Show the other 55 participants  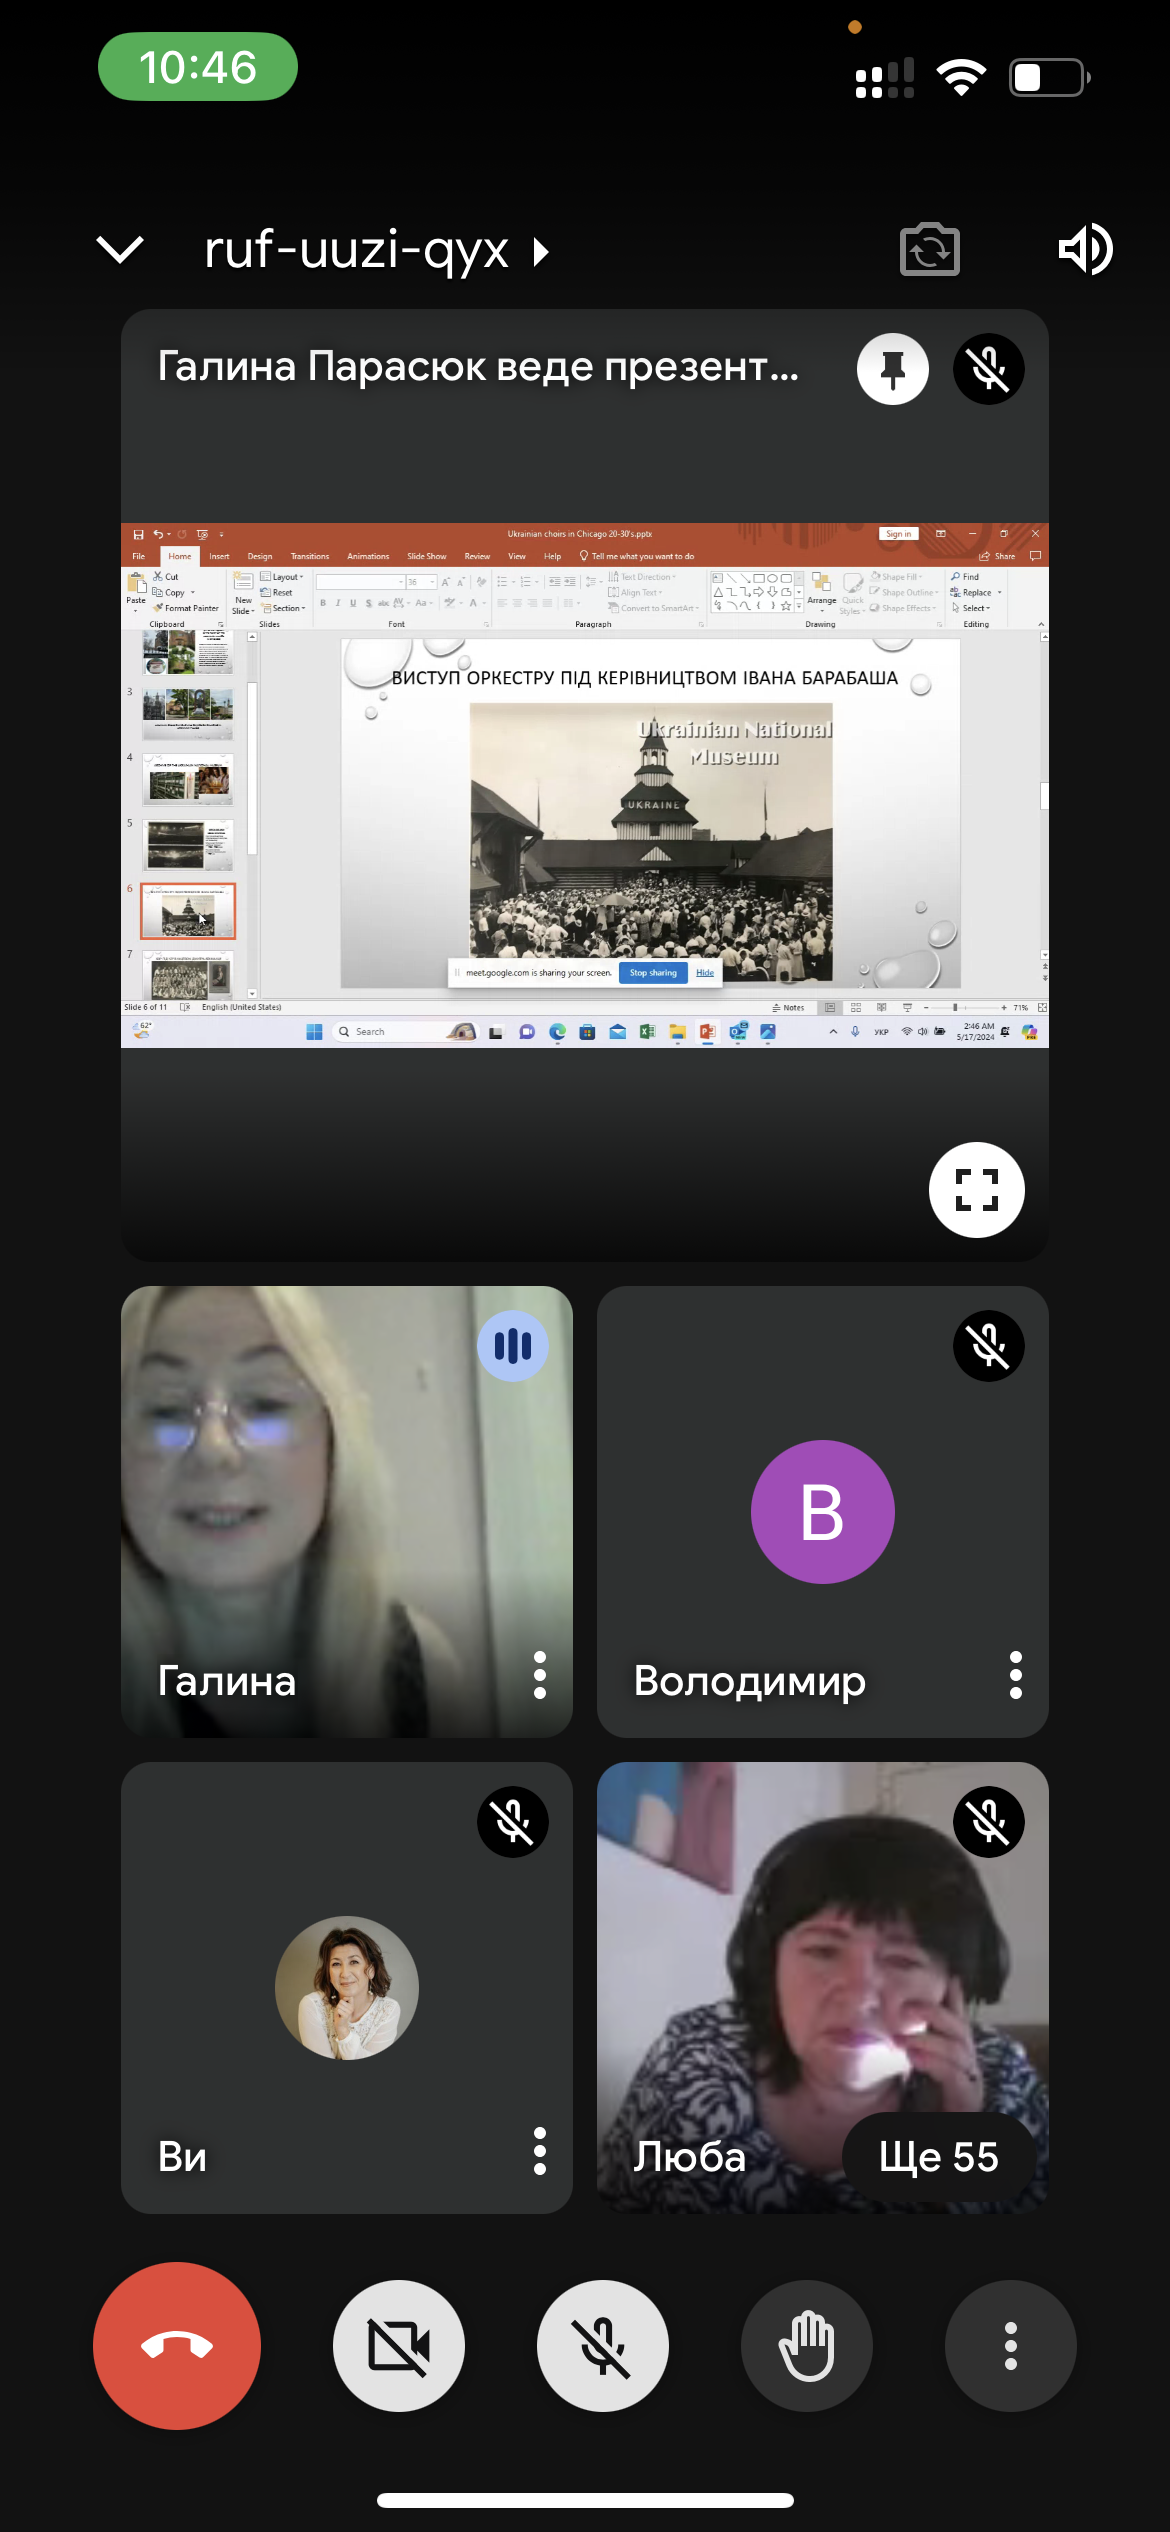tap(938, 2157)
